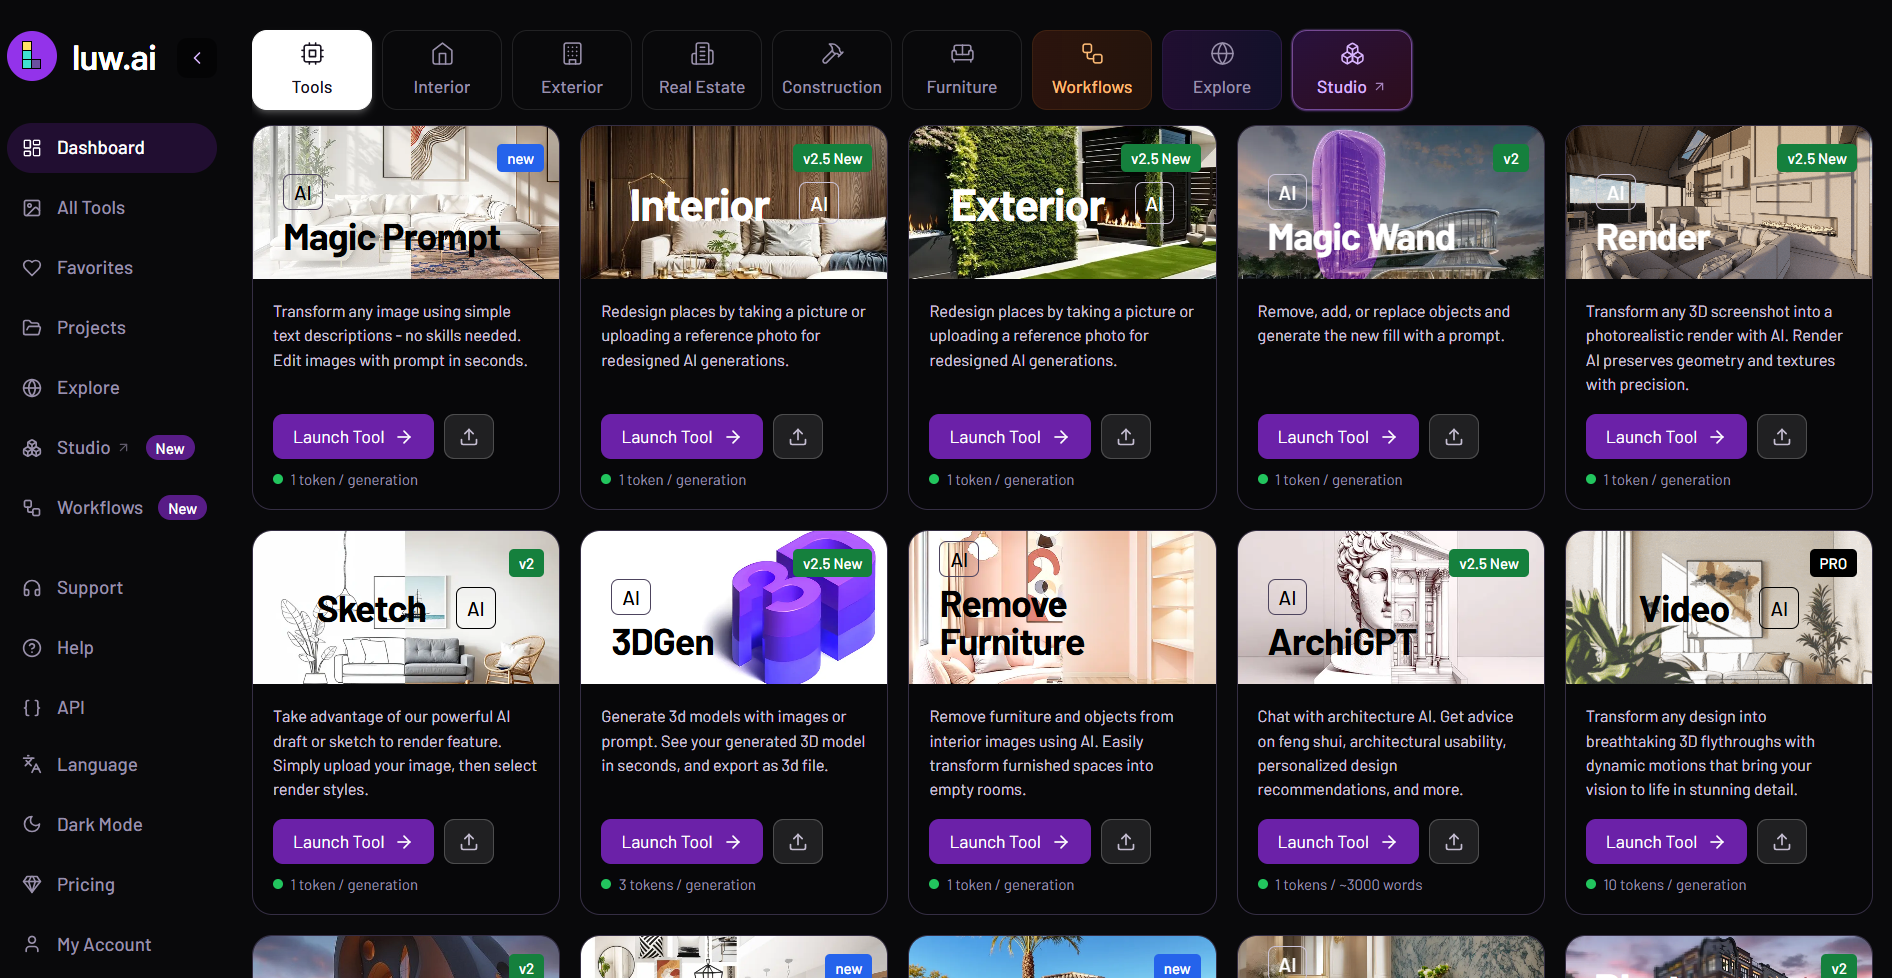Open the ArchiGPT card thumbnail

pos(1391,607)
